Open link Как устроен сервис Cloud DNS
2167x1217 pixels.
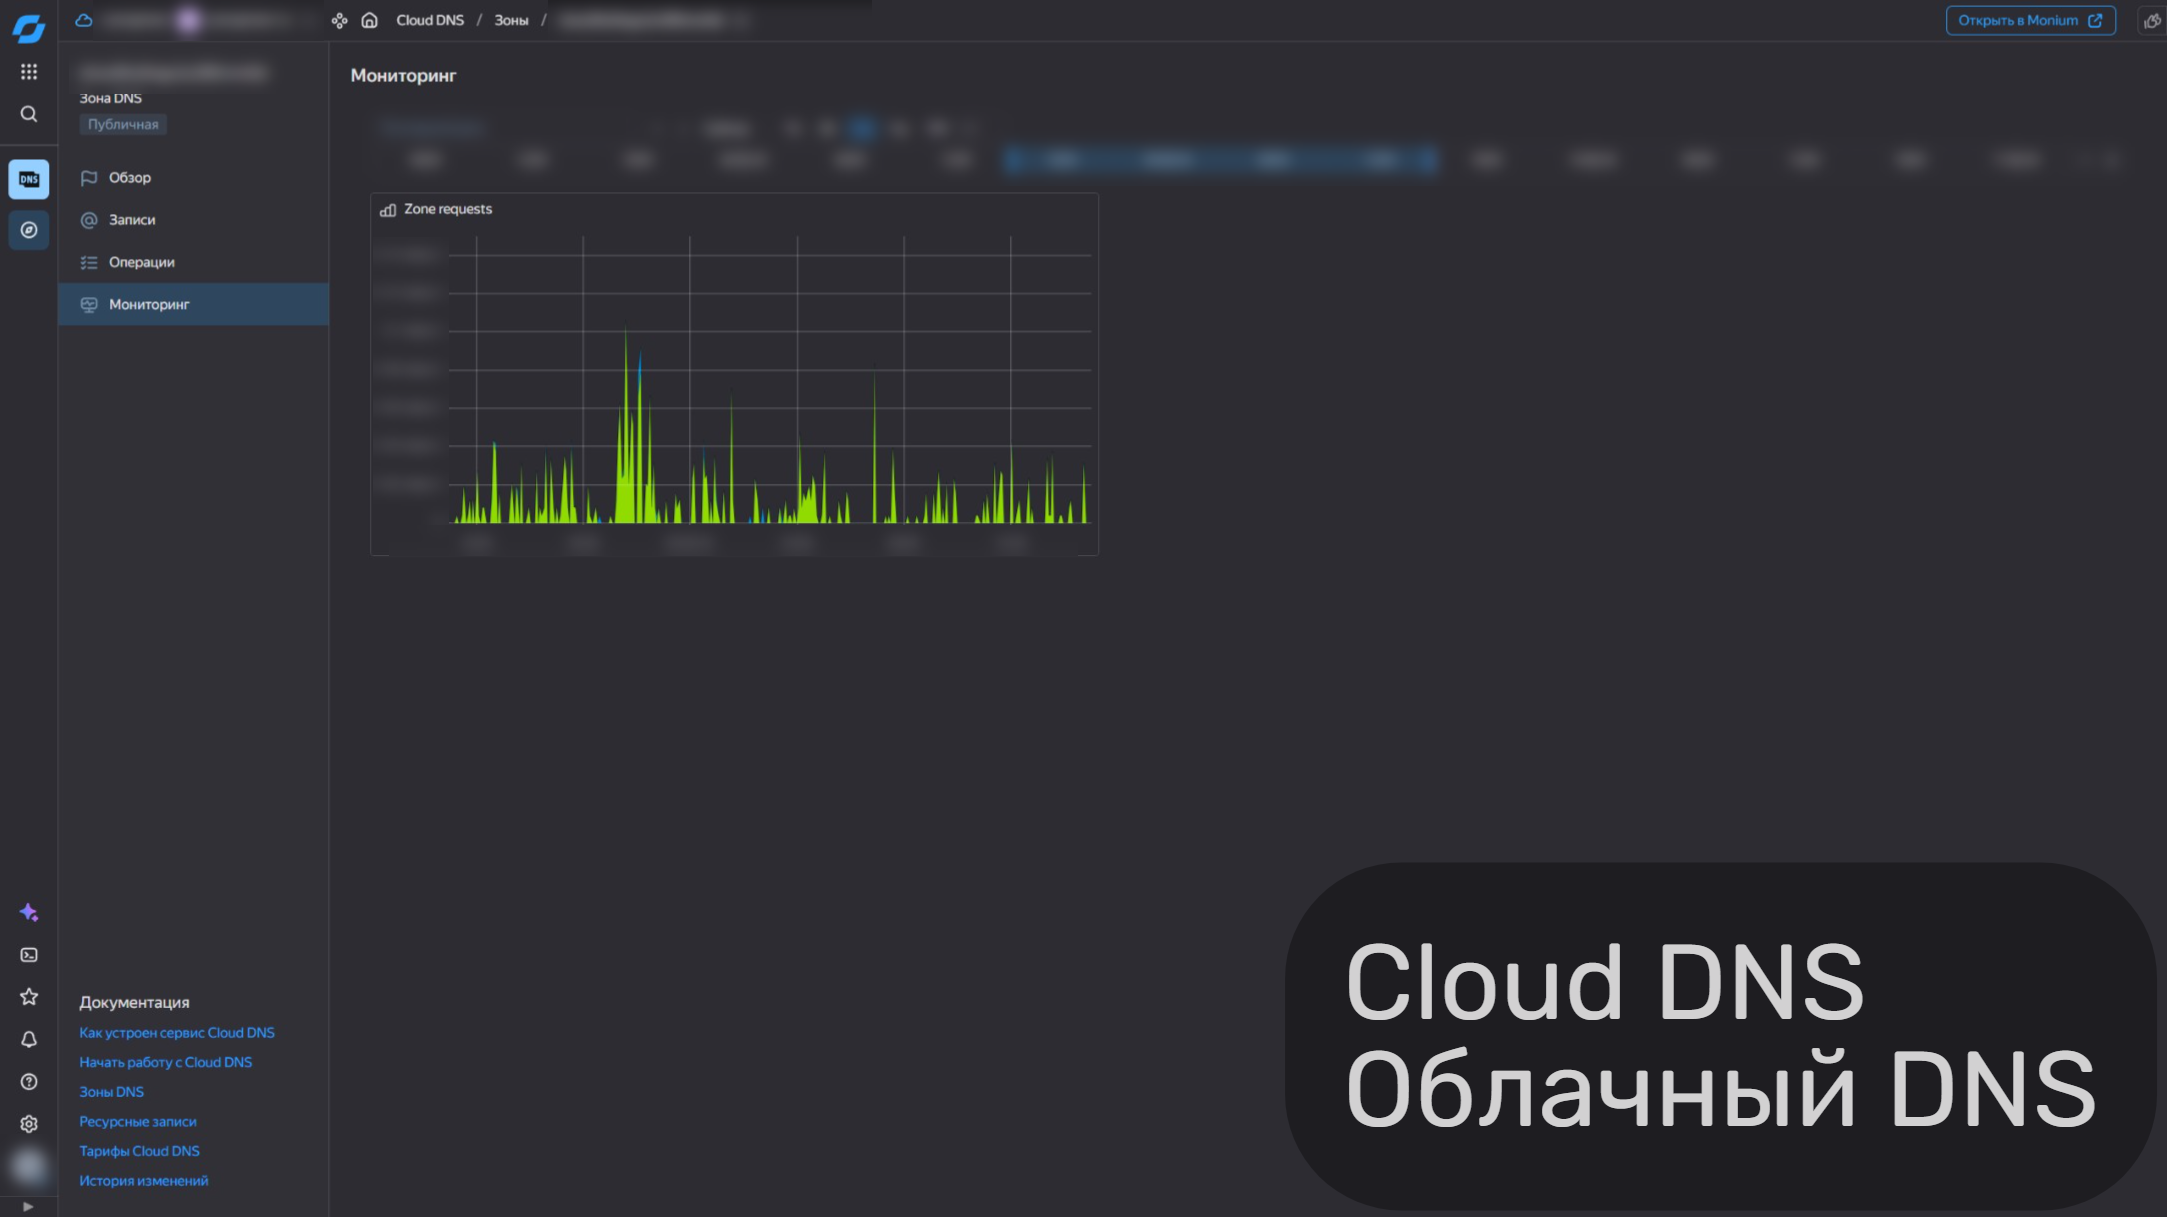pyautogui.click(x=177, y=1033)
